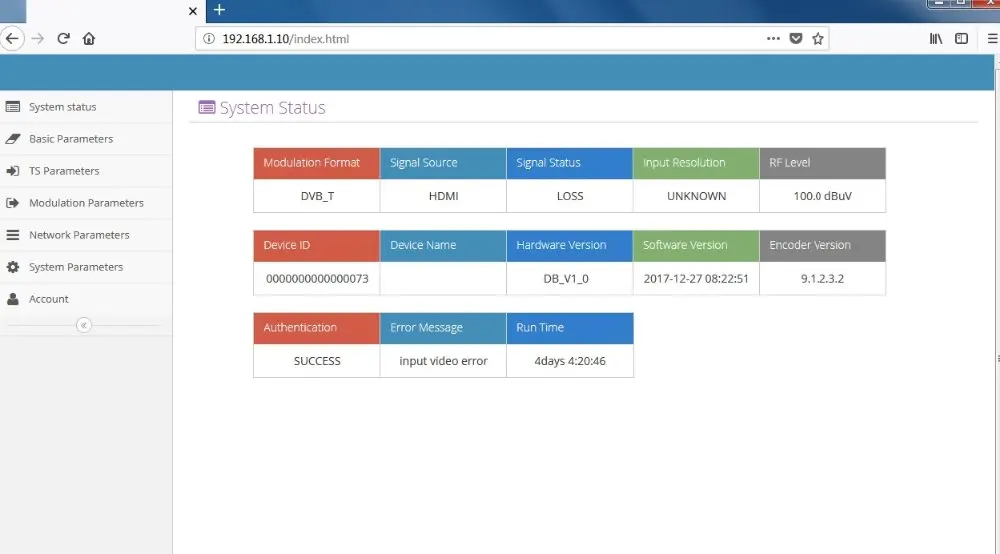Click the Device ID column header
Viewport: 1000px width, 554px height.
(316, 245)
